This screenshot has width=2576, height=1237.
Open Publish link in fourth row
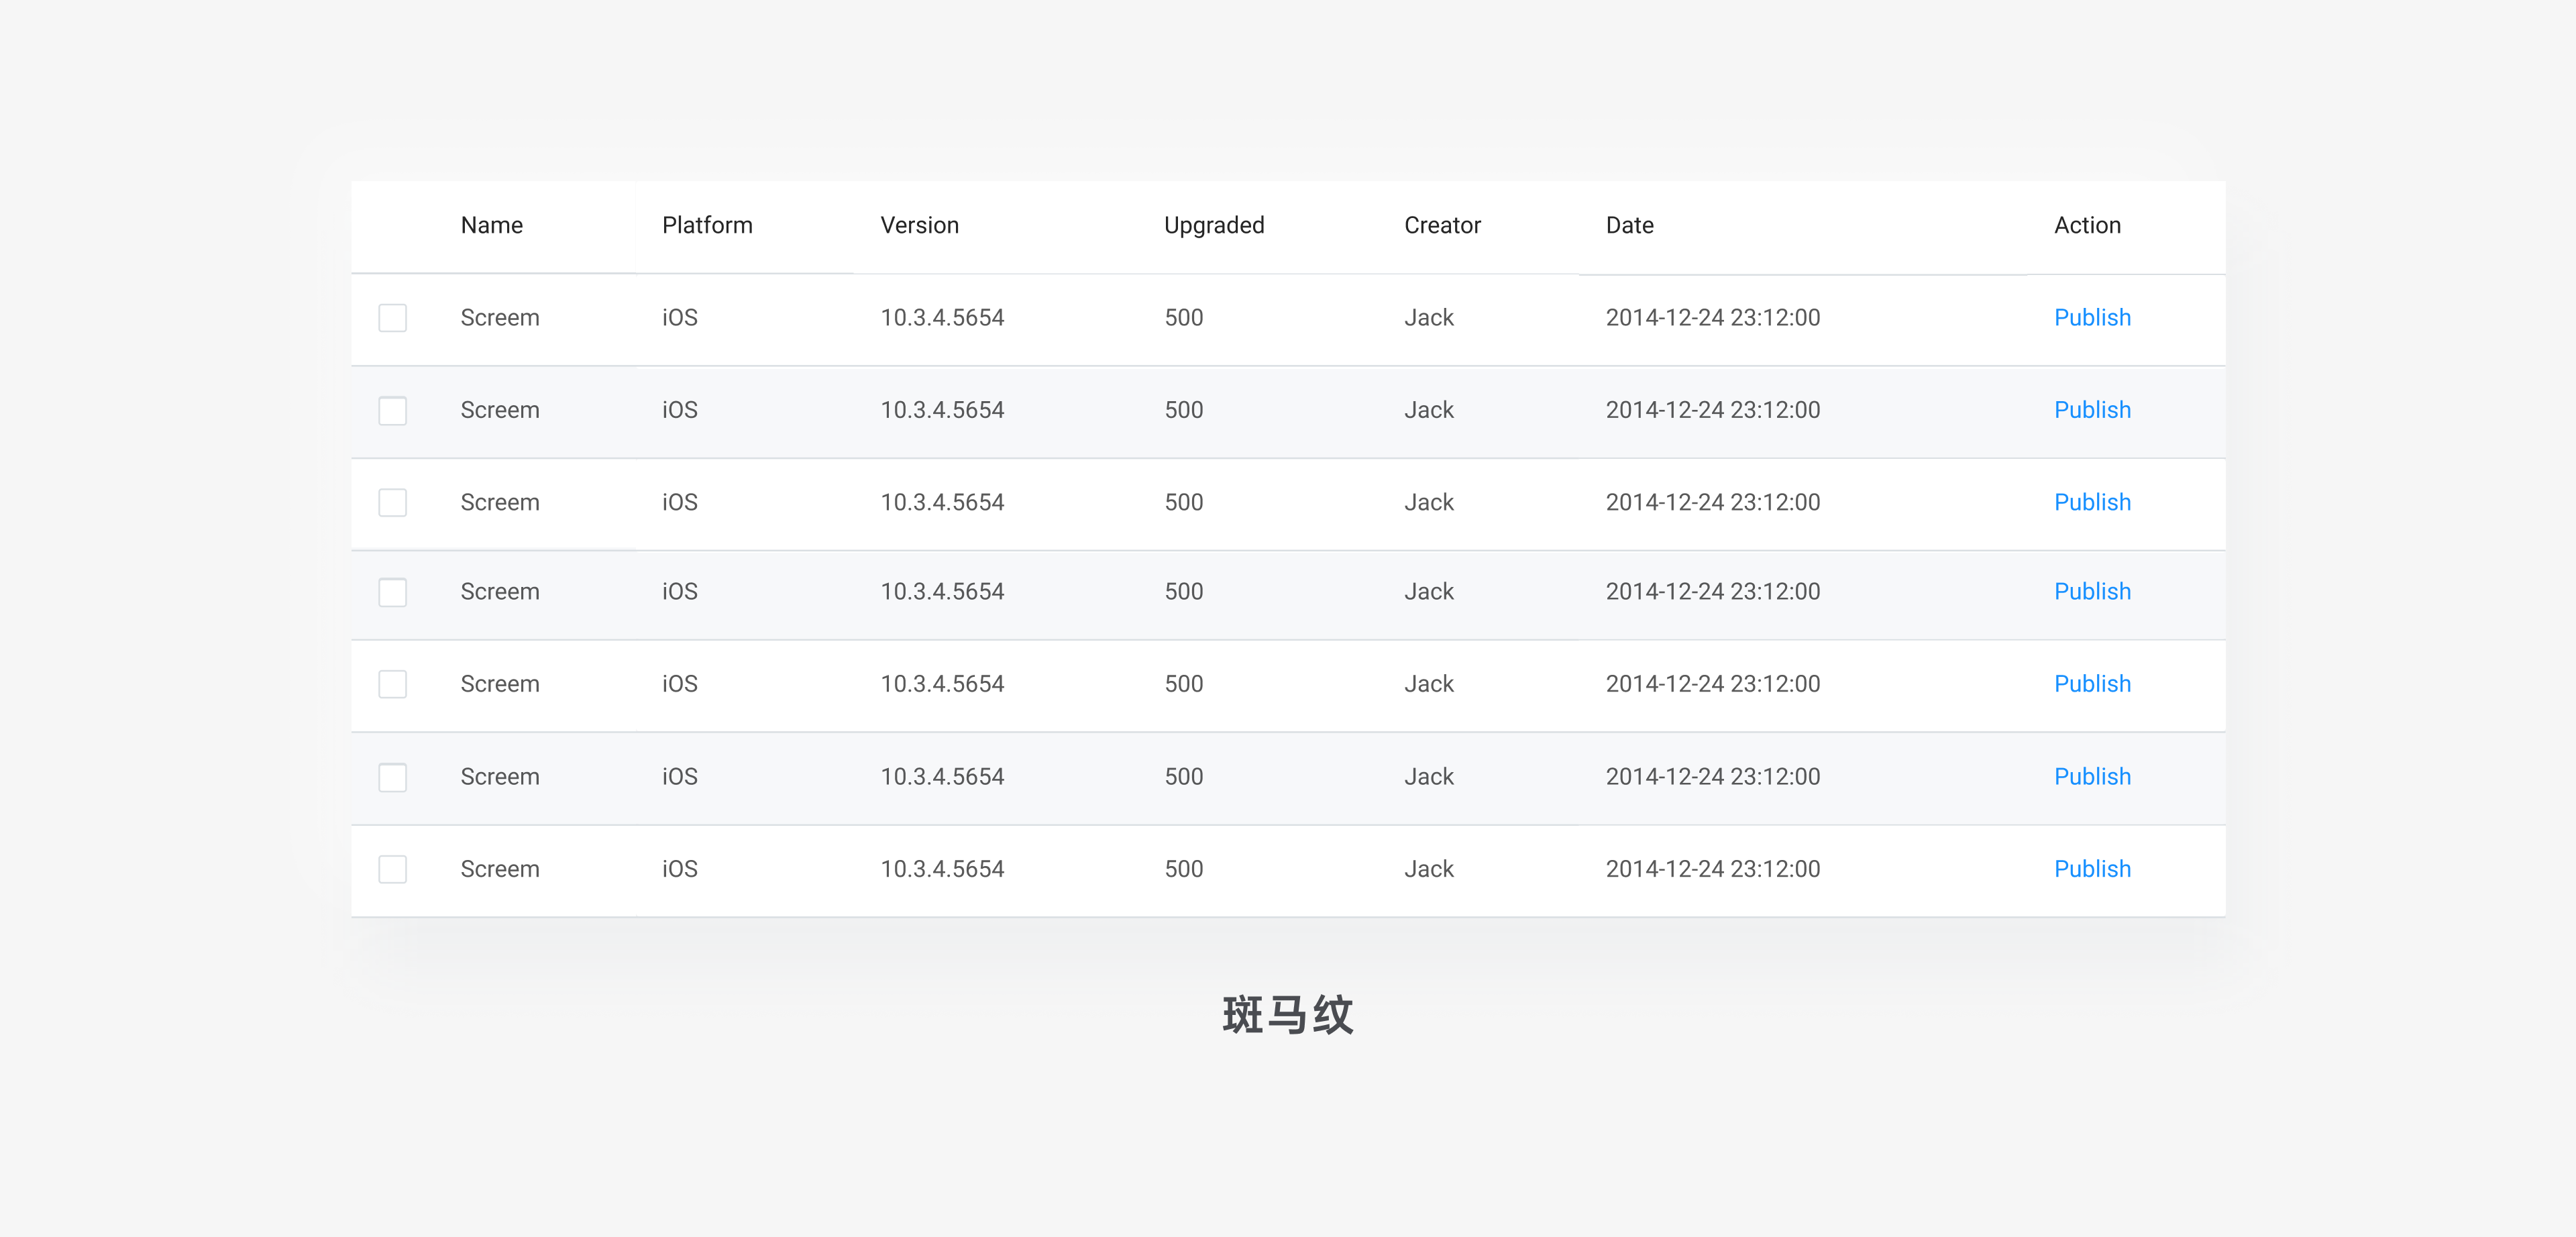click(2091, 592)
